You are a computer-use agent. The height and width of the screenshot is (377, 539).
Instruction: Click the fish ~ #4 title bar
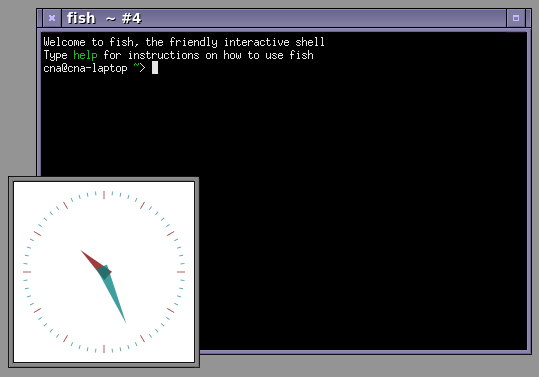pyautogui.click(x=284, y=18)
